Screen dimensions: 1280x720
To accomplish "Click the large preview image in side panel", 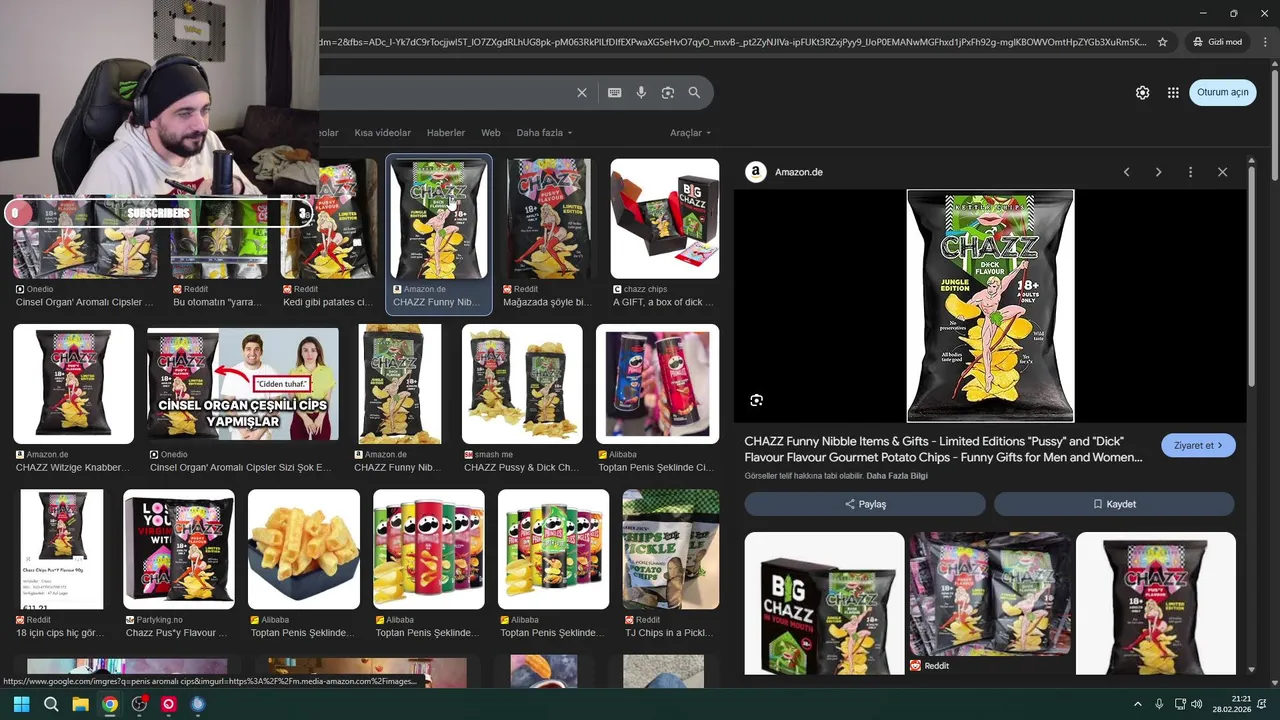I will (990, 306).
